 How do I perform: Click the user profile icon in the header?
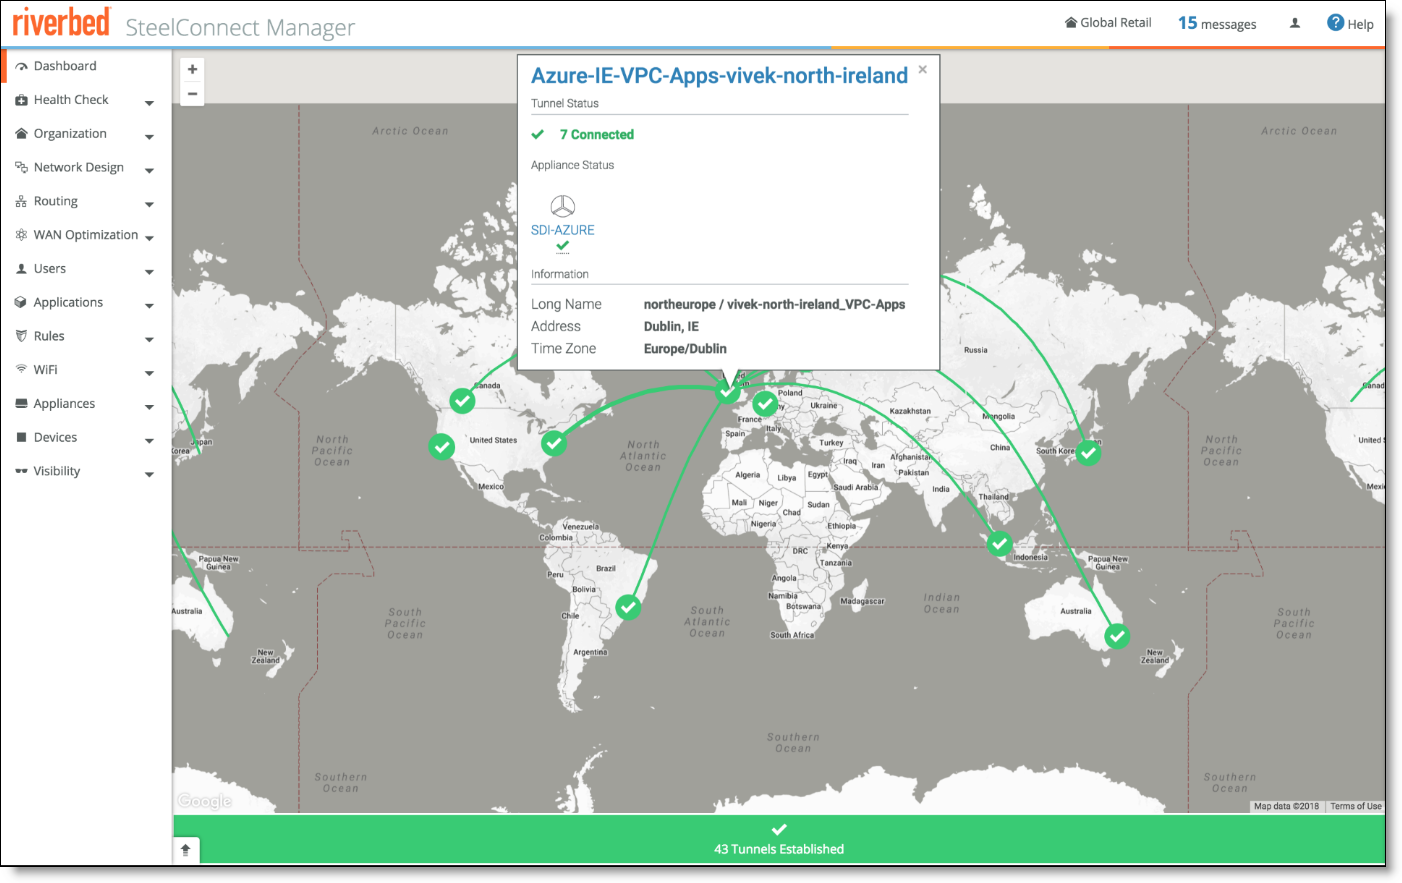pos(1295,23)
